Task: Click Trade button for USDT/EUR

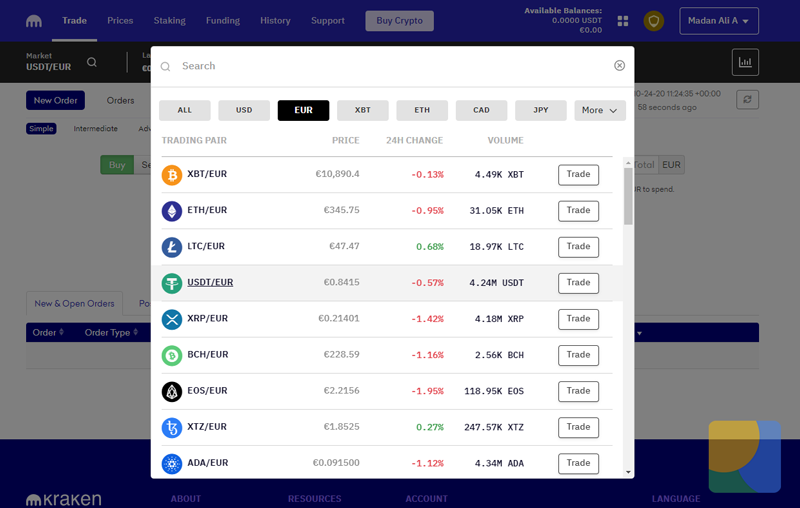Action: [579, 284]
